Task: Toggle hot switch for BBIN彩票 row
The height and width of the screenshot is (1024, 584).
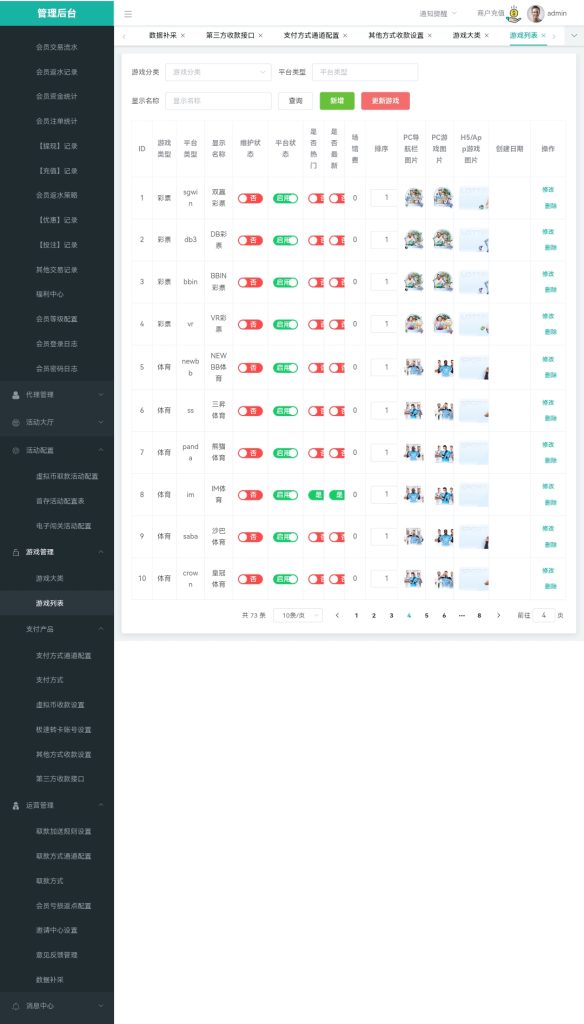Action: [x=316, y=282]
